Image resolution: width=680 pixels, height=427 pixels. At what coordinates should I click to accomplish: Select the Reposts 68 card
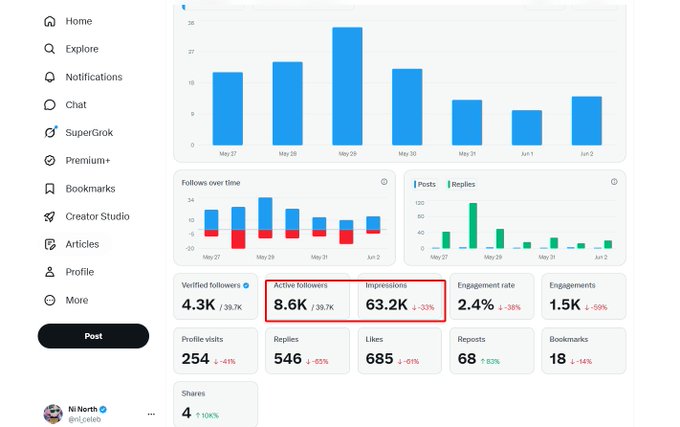(x=492, y=351)
